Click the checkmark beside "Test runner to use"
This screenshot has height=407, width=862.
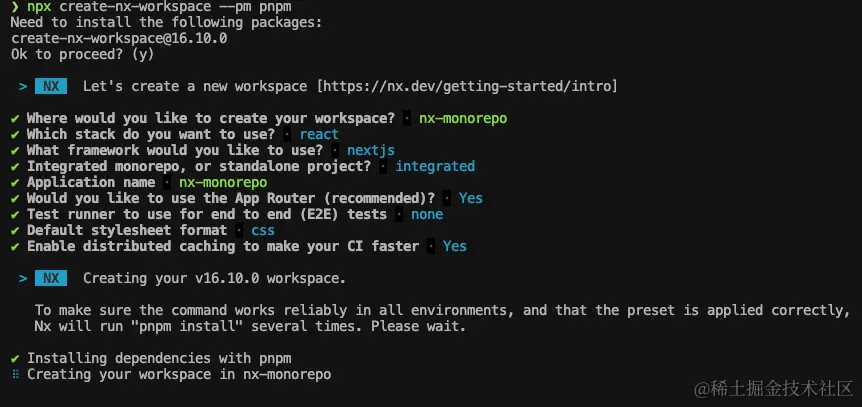point(15,214)
